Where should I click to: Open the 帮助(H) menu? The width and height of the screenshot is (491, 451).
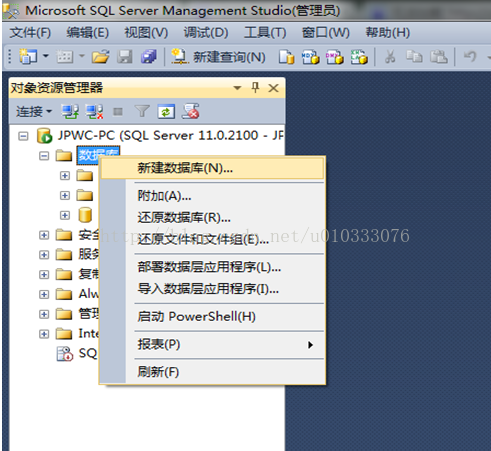tap(388, 33)
